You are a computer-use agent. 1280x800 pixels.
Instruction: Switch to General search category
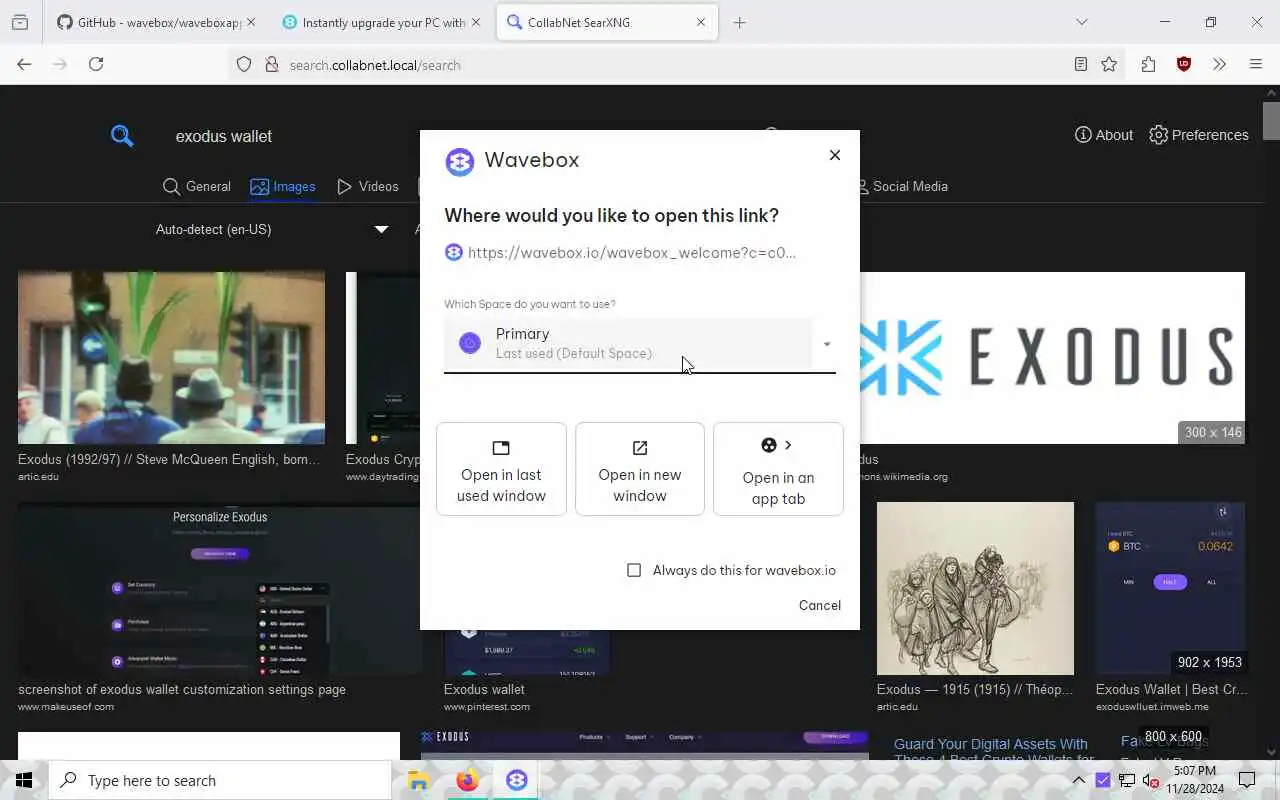197,186
